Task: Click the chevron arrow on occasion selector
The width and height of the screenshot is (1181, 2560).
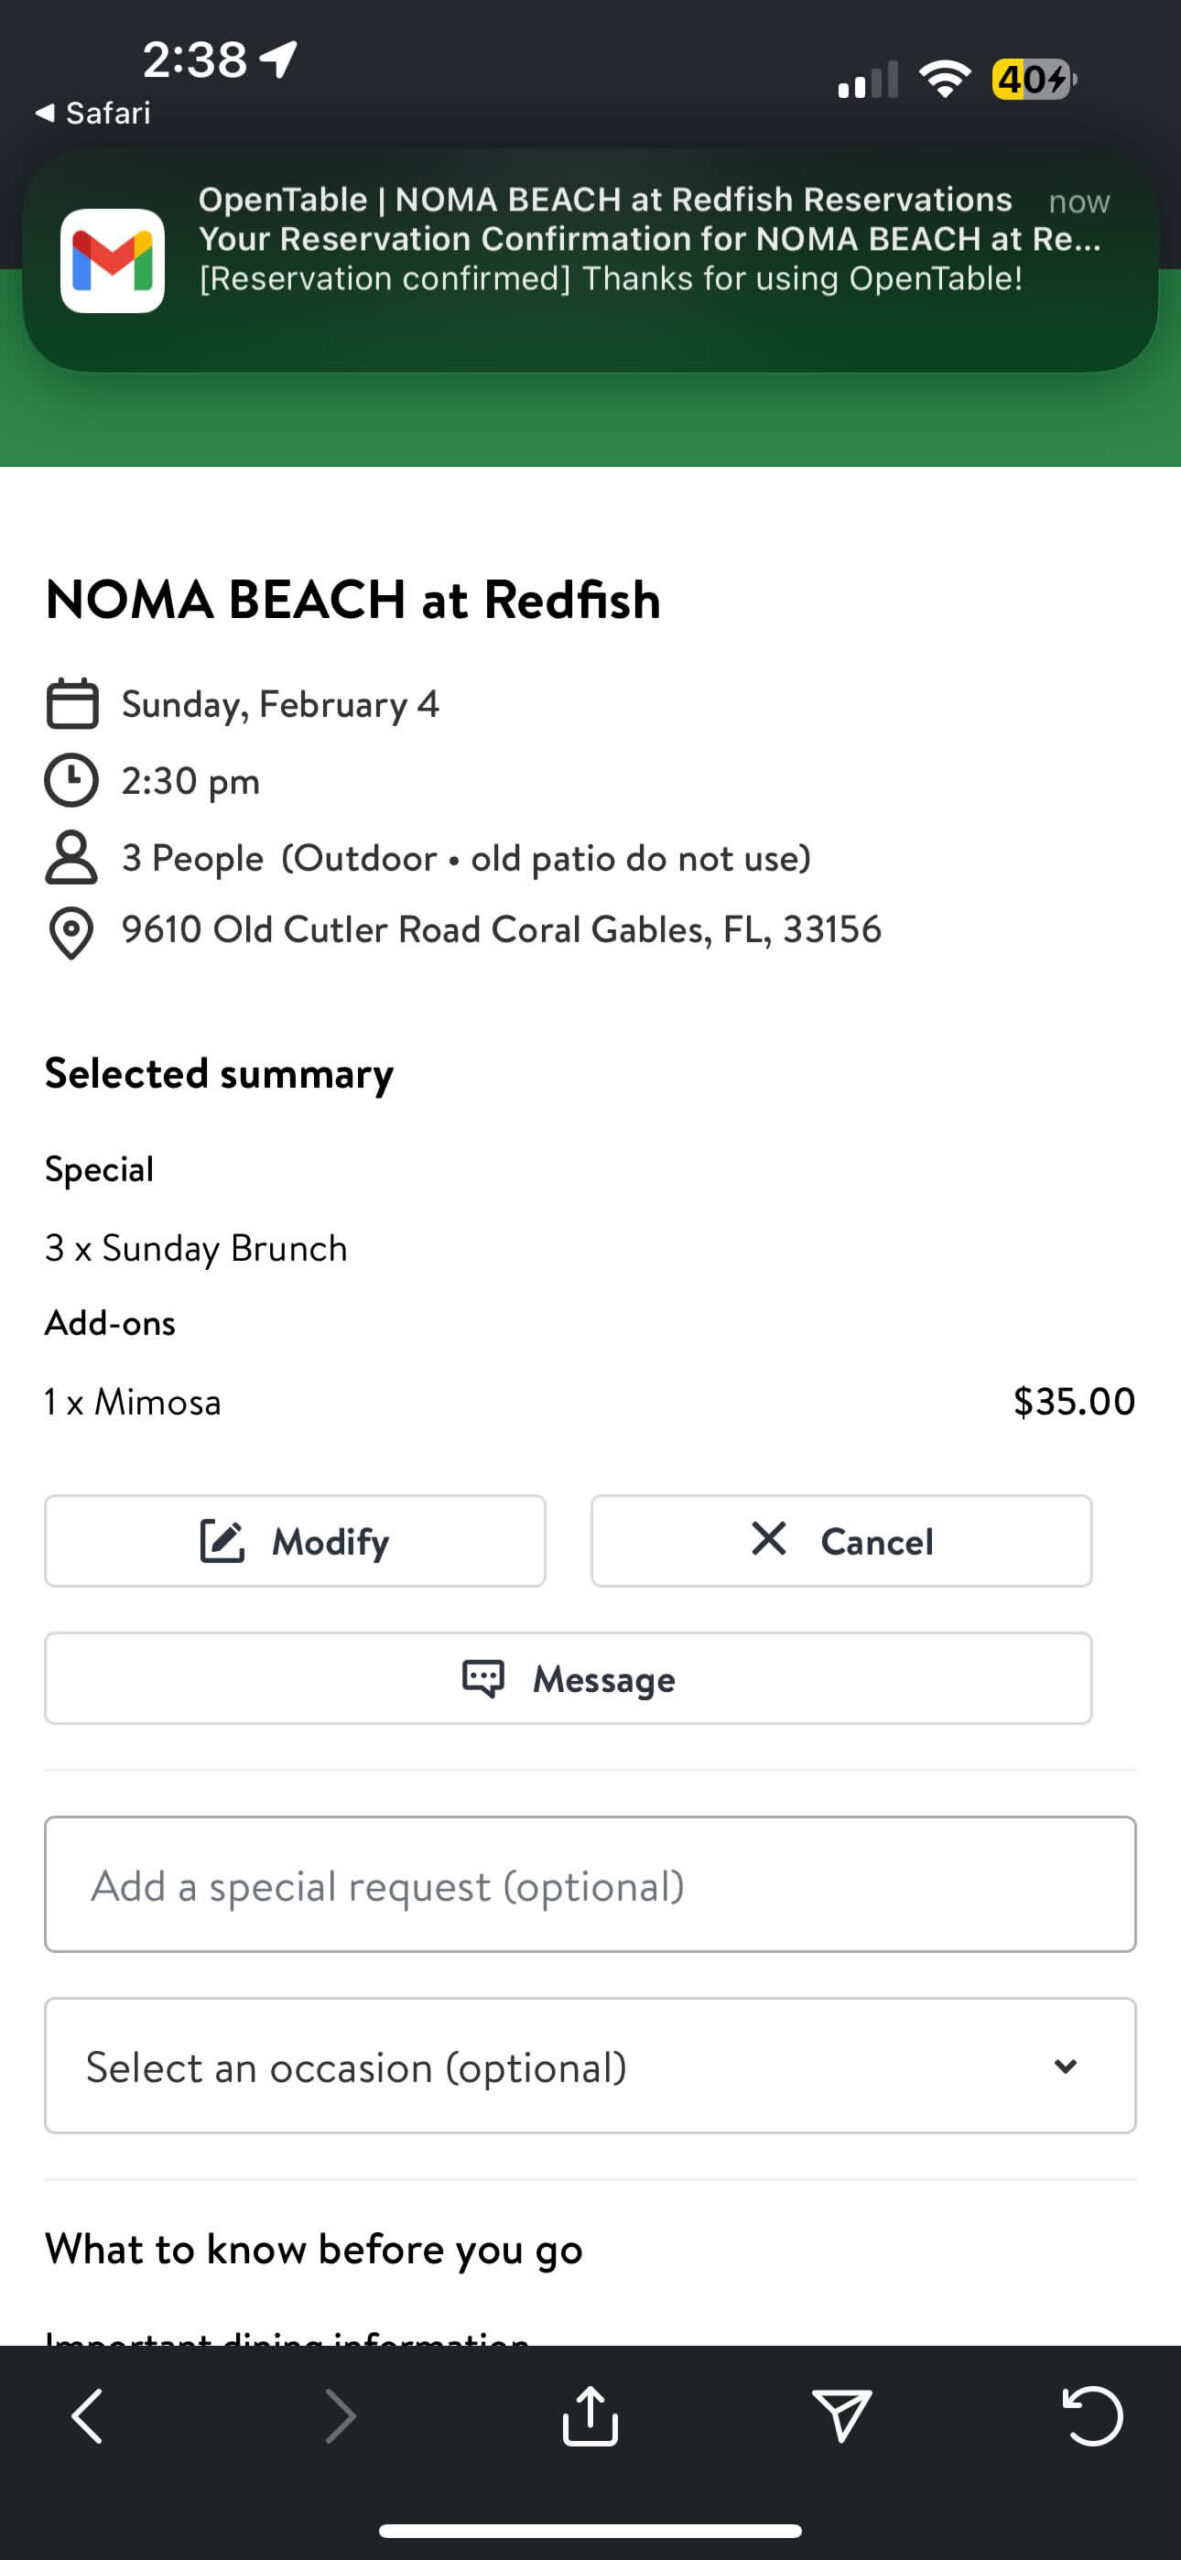Action: (1066, 2066)
